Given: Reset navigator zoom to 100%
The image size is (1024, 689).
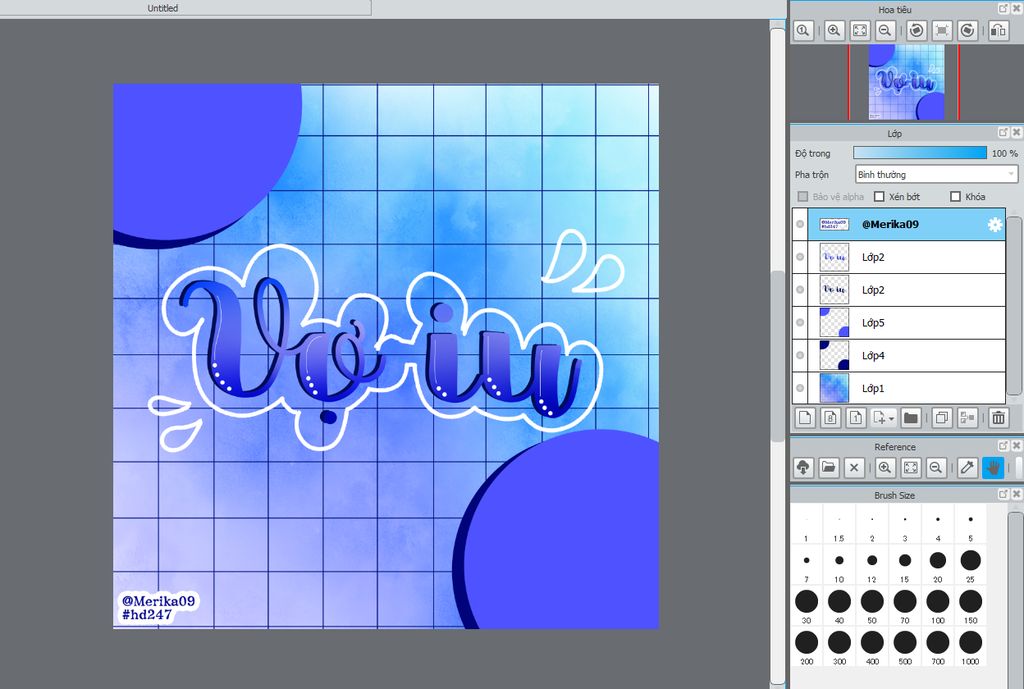Looking at the screenshot, I should [x=803, y=31].
